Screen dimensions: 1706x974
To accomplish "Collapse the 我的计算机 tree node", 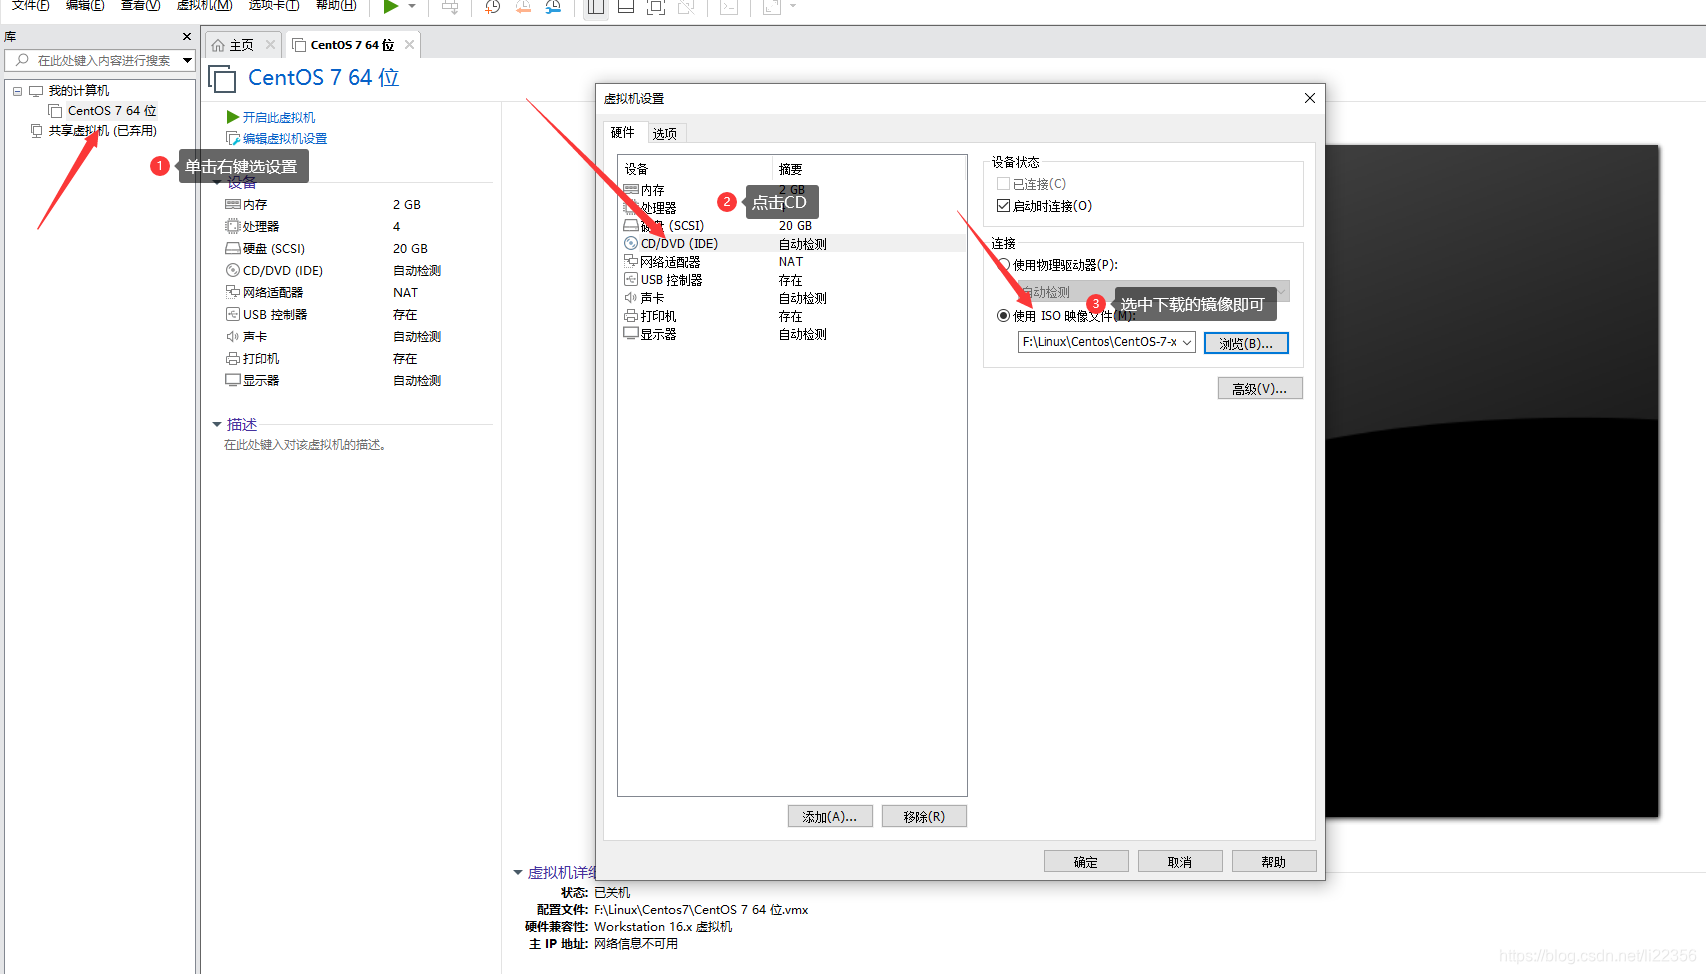I will pyautogui.click(x=17, y=91).
